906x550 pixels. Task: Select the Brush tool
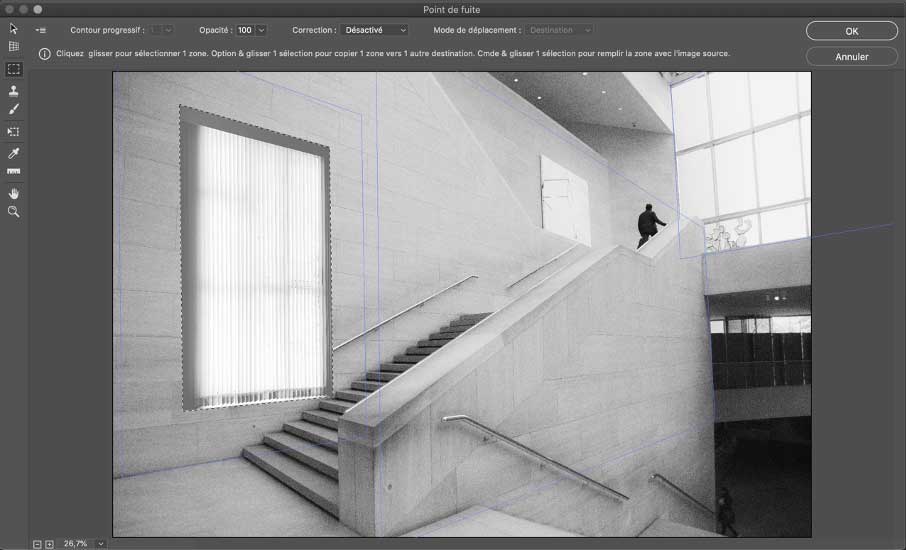pos(13,109)
